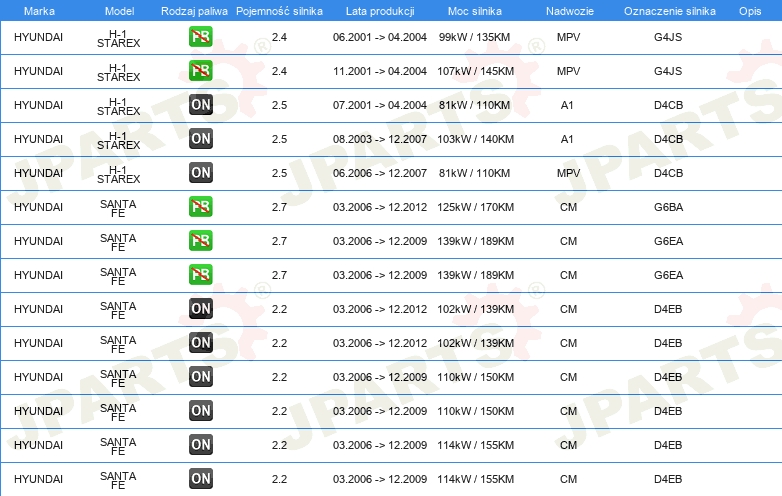The height and width of the screenshot is (496, 782).
Task: Click the PB icon in the first G6EA row
Action: 200,241
